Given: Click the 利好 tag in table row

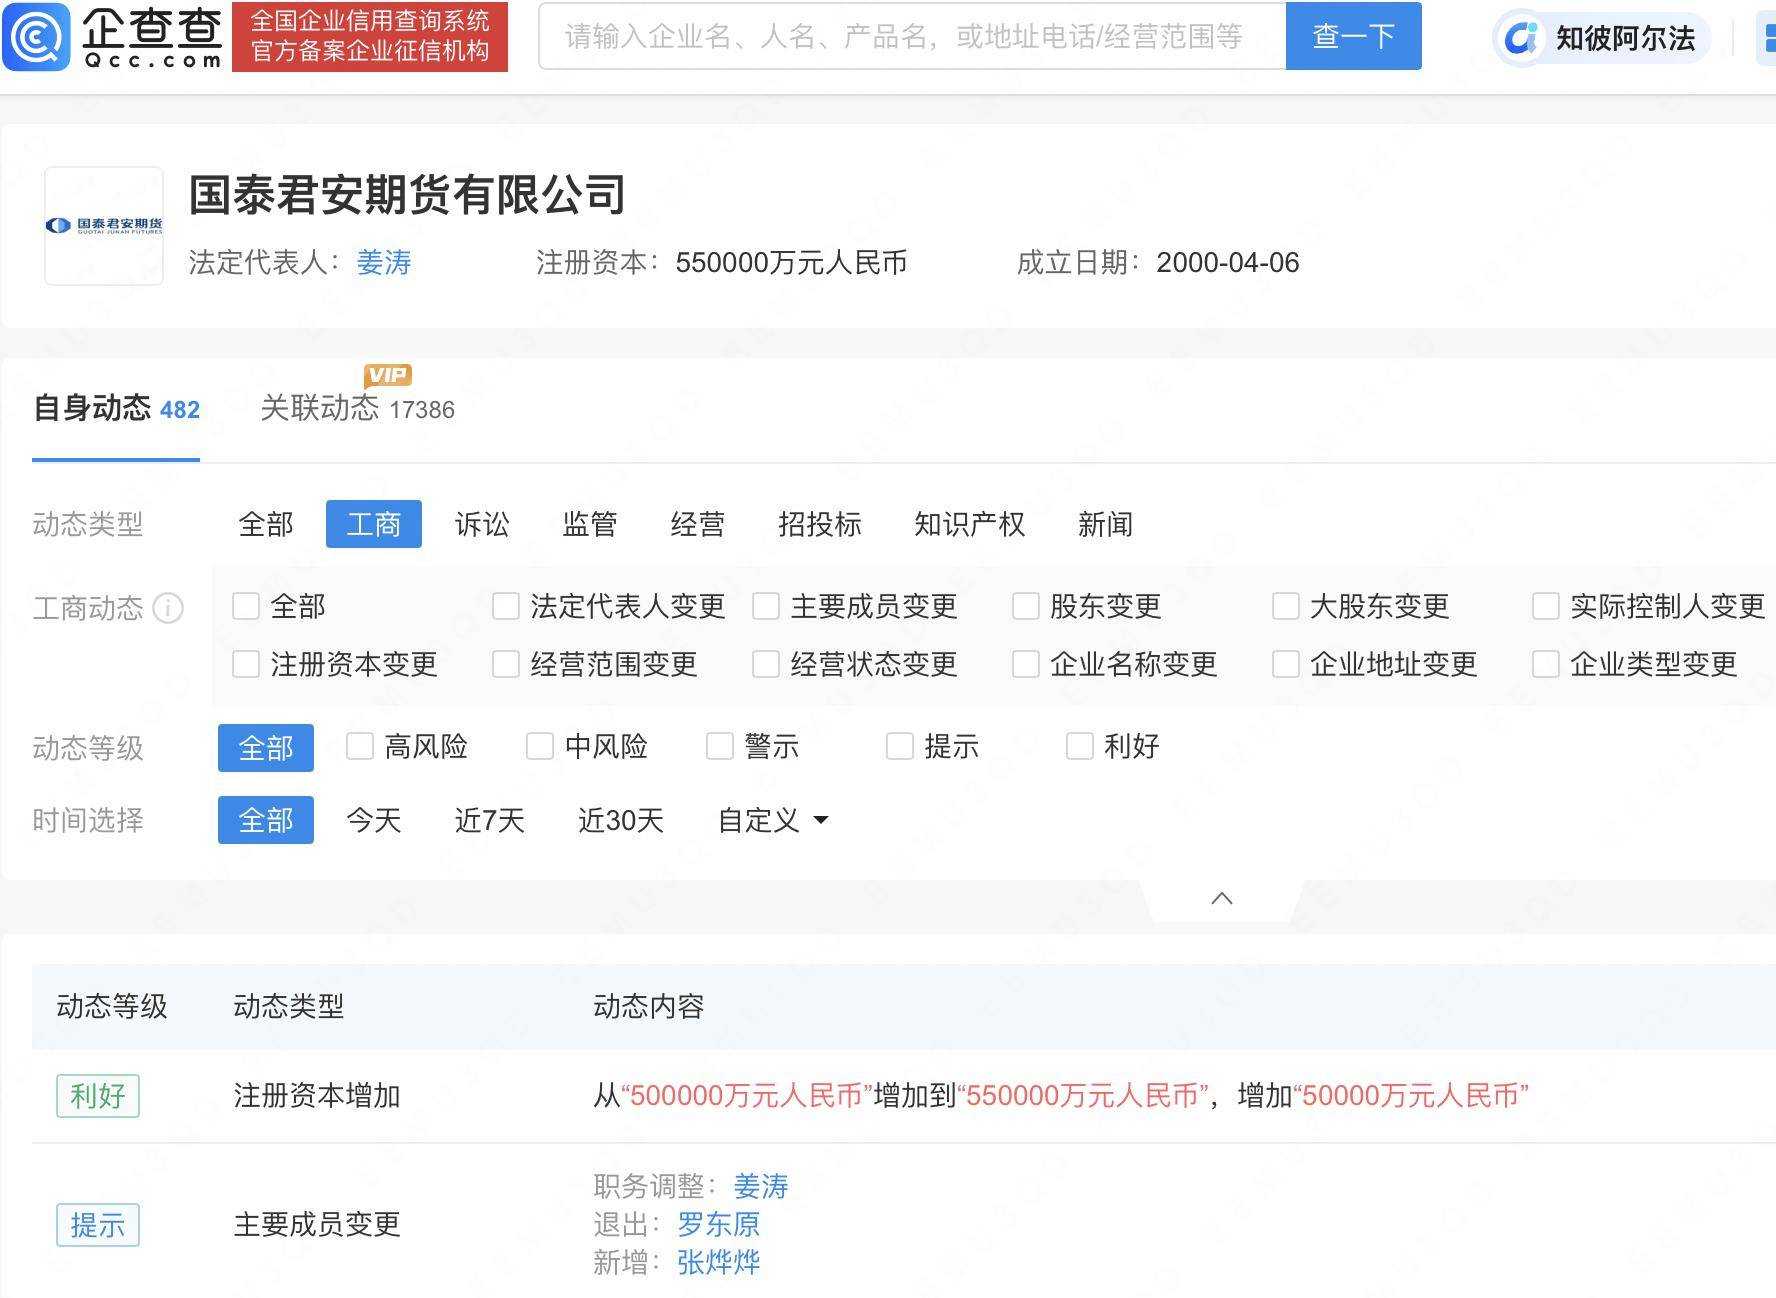Looking at the screenshot, I should point(98,1096).
